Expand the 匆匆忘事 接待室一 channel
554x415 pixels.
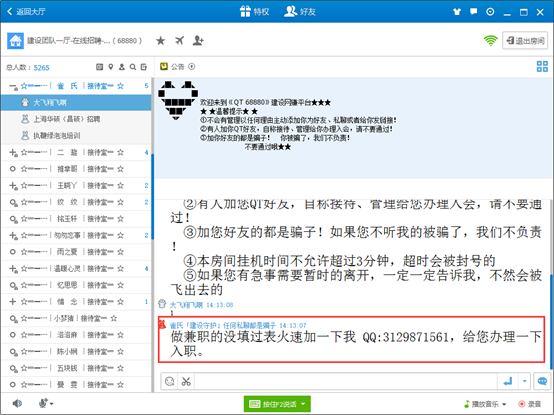point(13,236)
